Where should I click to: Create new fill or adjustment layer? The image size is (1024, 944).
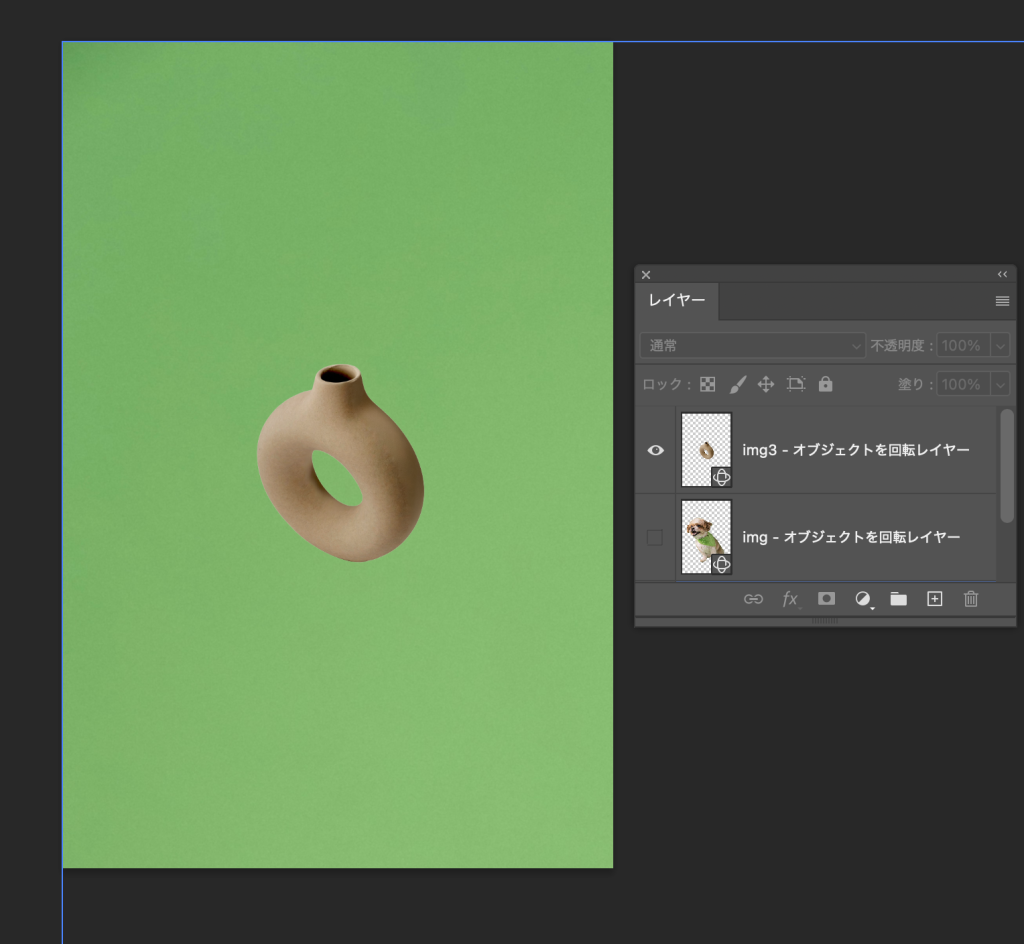pyautogui.click(x=862, y=599)
